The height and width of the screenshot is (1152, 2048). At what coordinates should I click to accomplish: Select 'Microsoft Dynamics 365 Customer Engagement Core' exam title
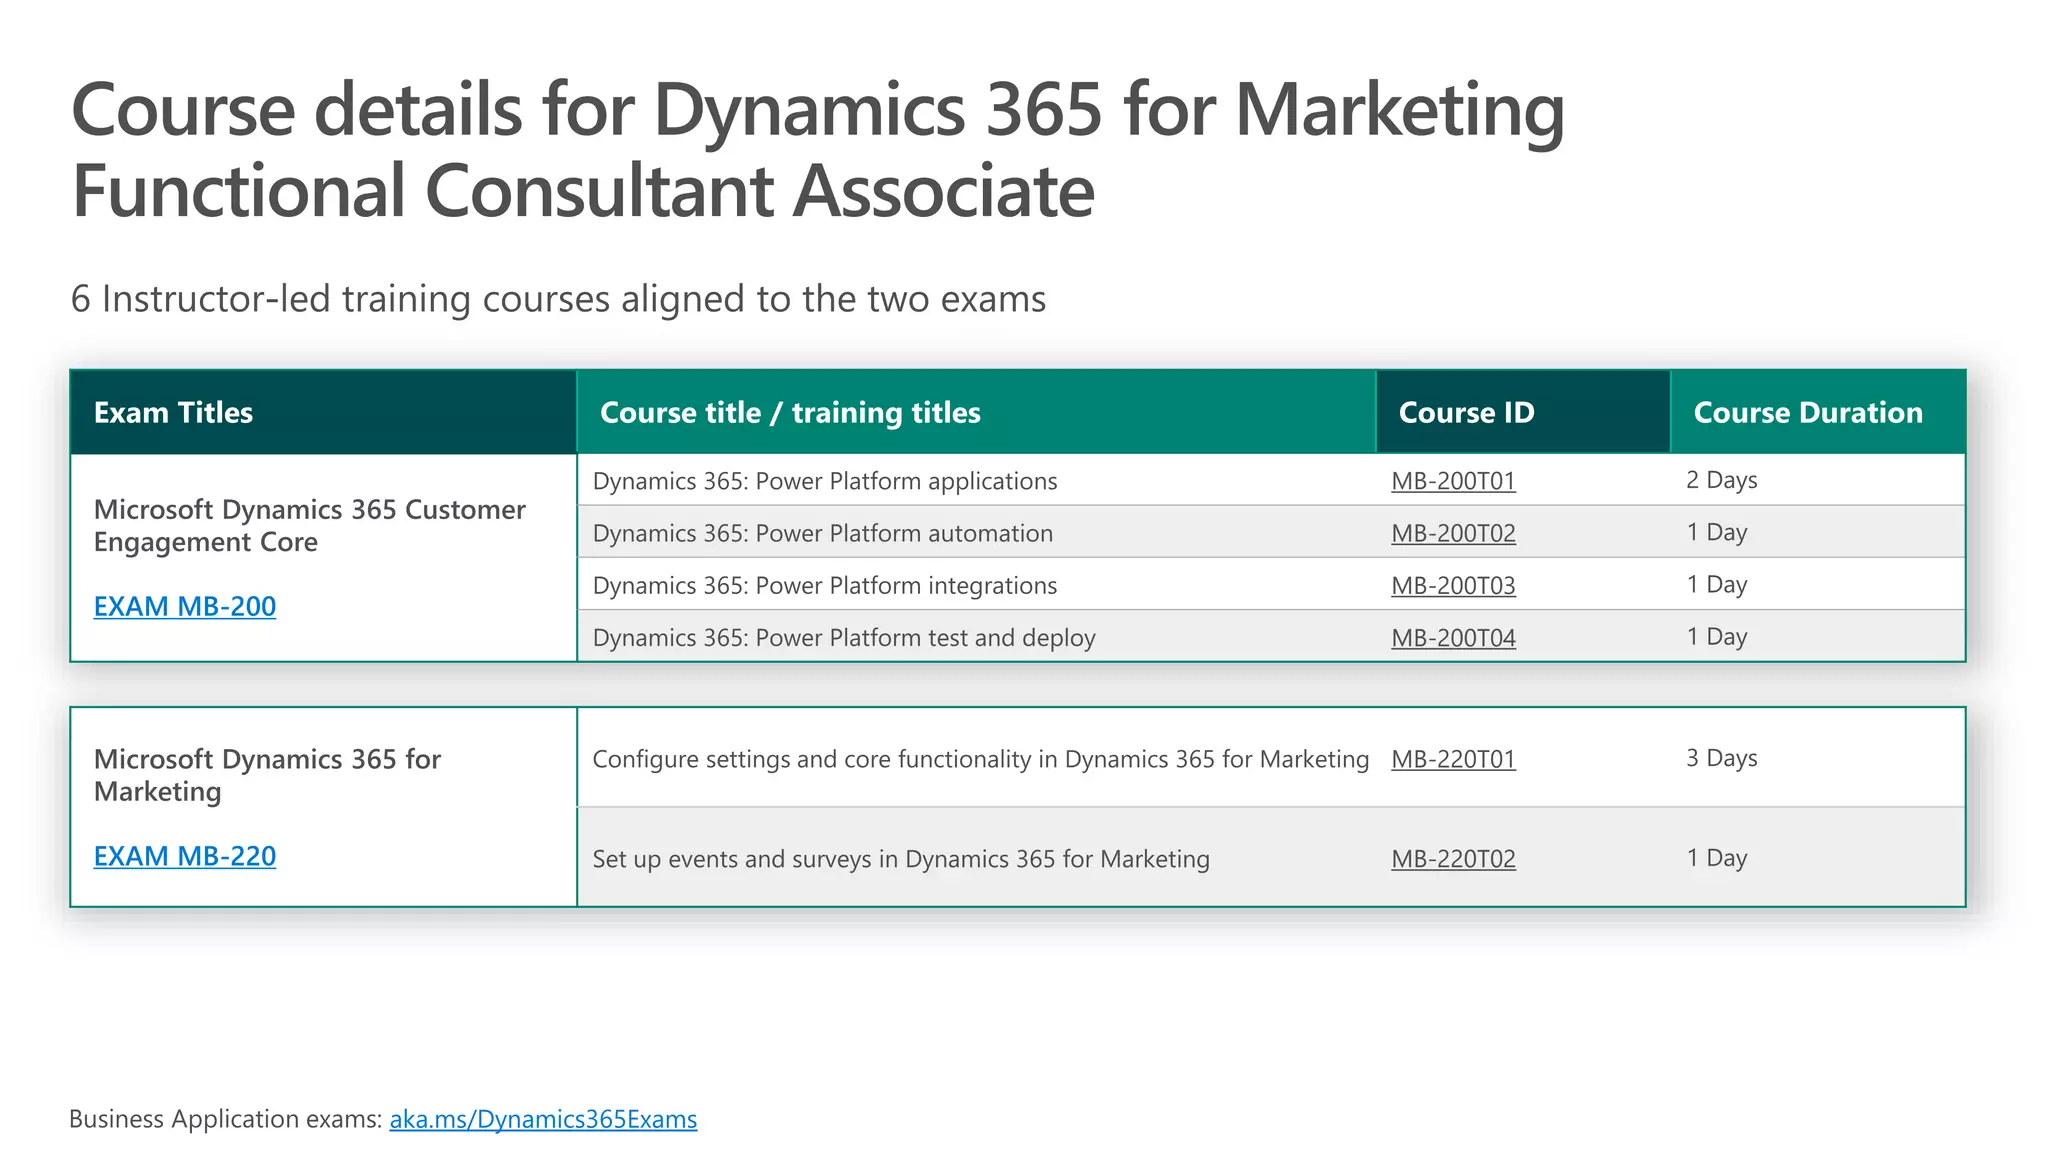[x=309, y=525]
